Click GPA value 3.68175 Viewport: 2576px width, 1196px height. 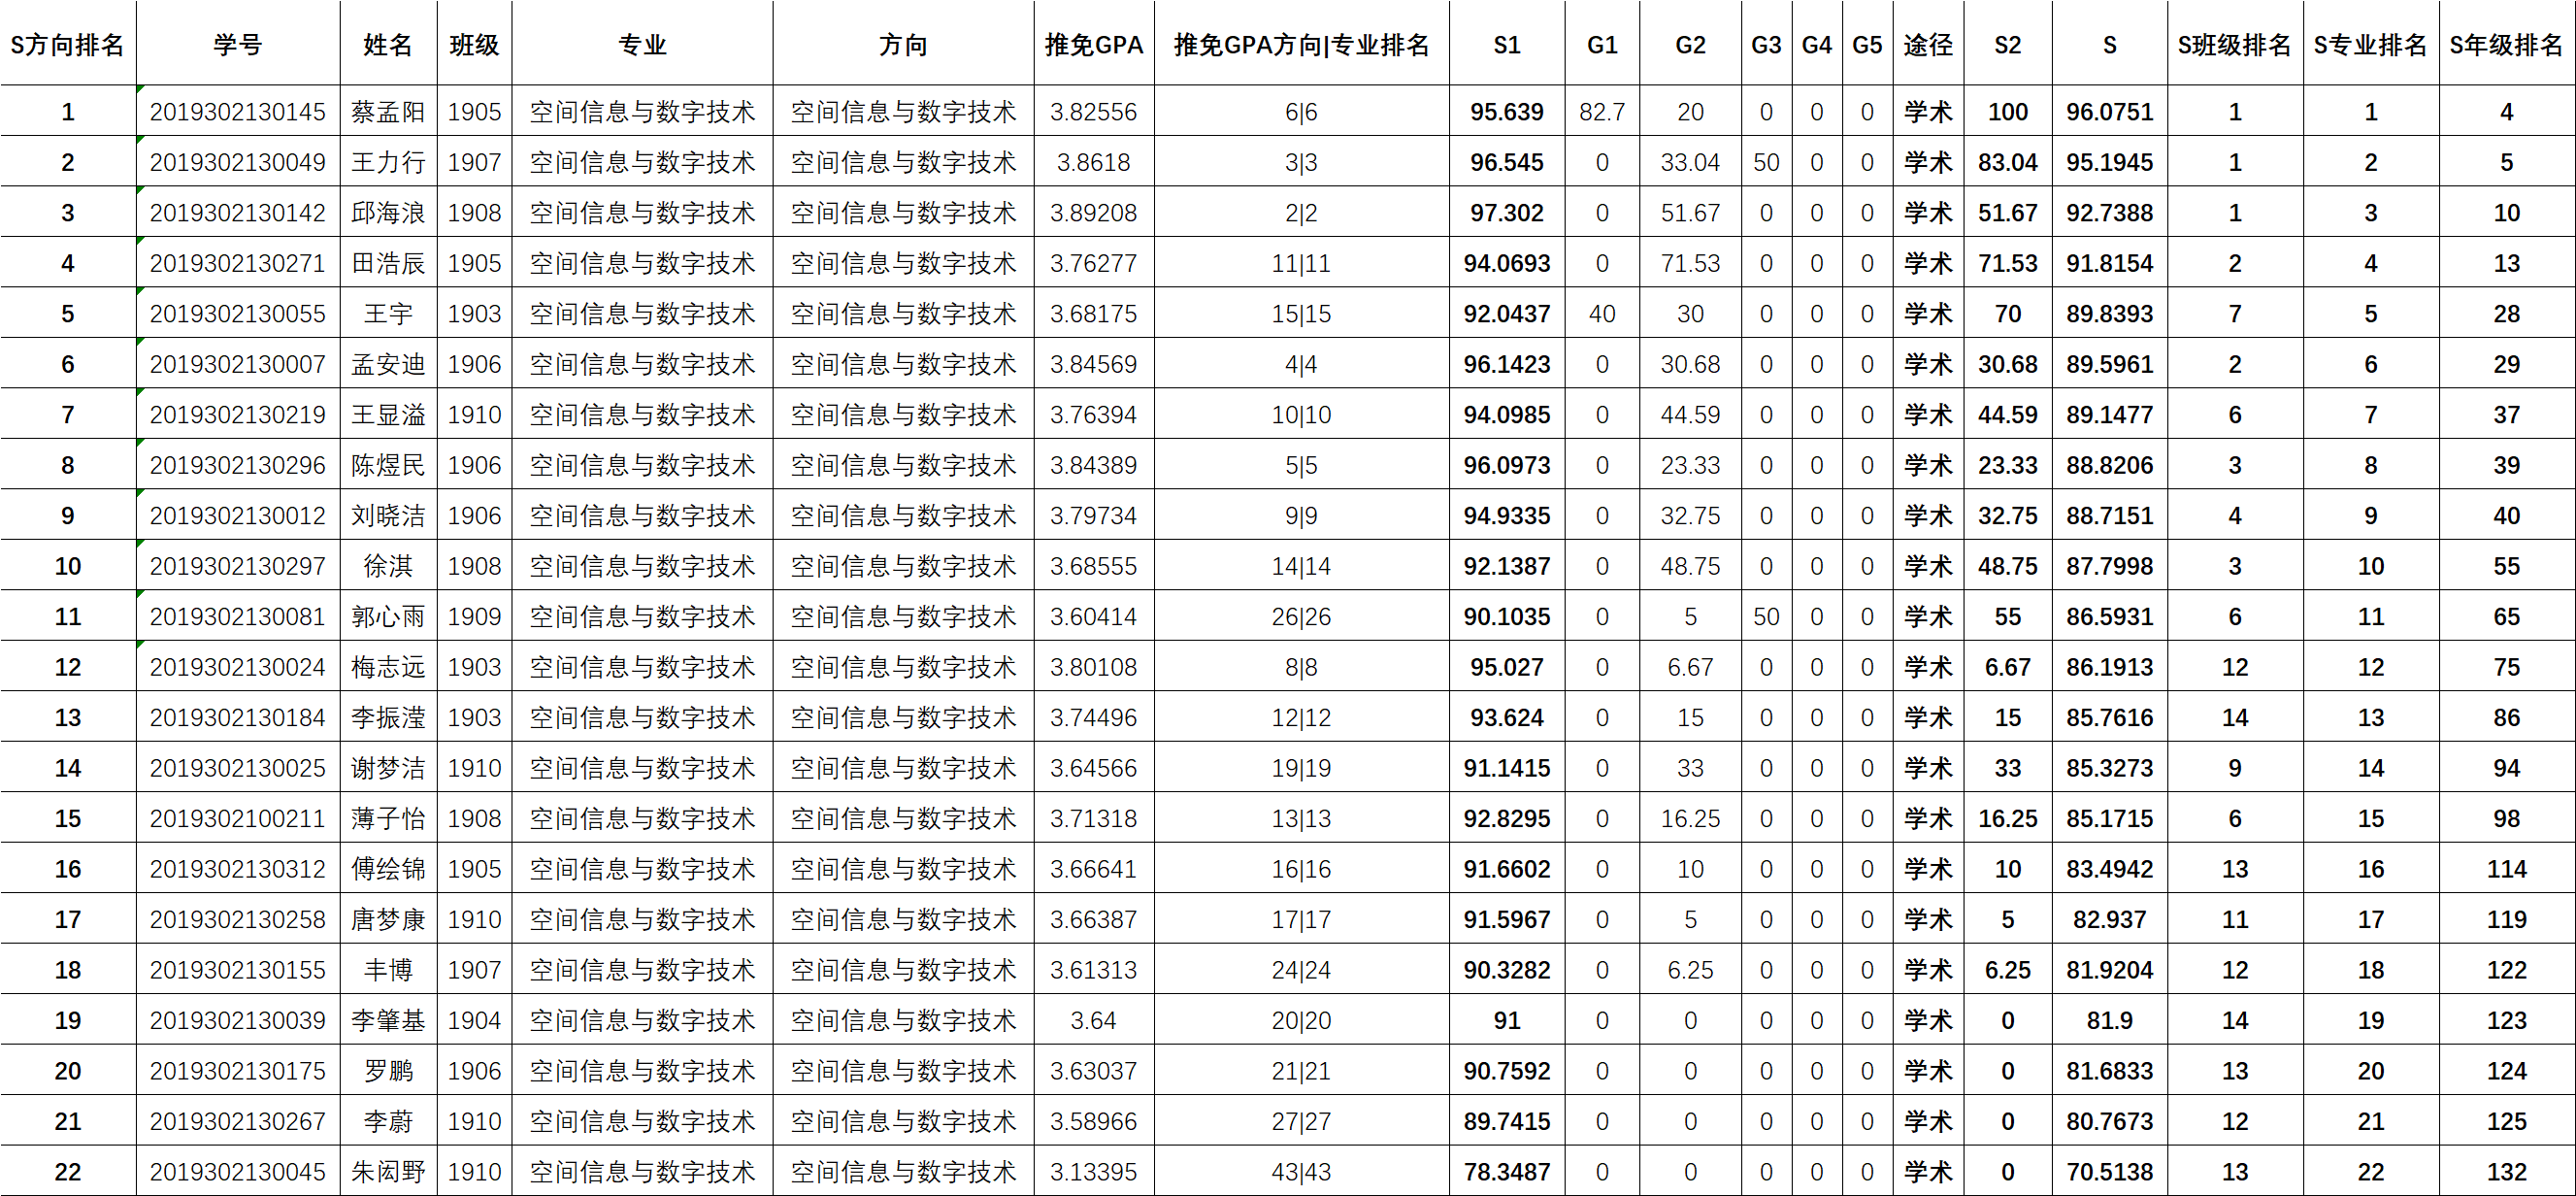(x=1094, y=314)
